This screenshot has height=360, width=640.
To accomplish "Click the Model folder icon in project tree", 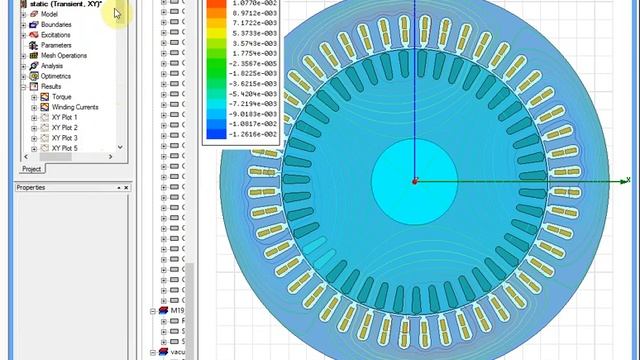I will 34,14.
